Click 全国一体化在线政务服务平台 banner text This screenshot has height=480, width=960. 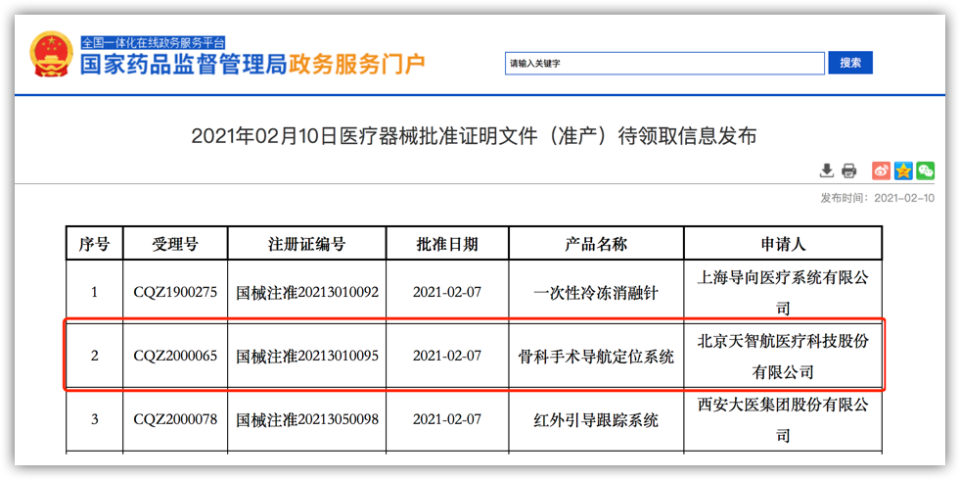tap(153, 43)
